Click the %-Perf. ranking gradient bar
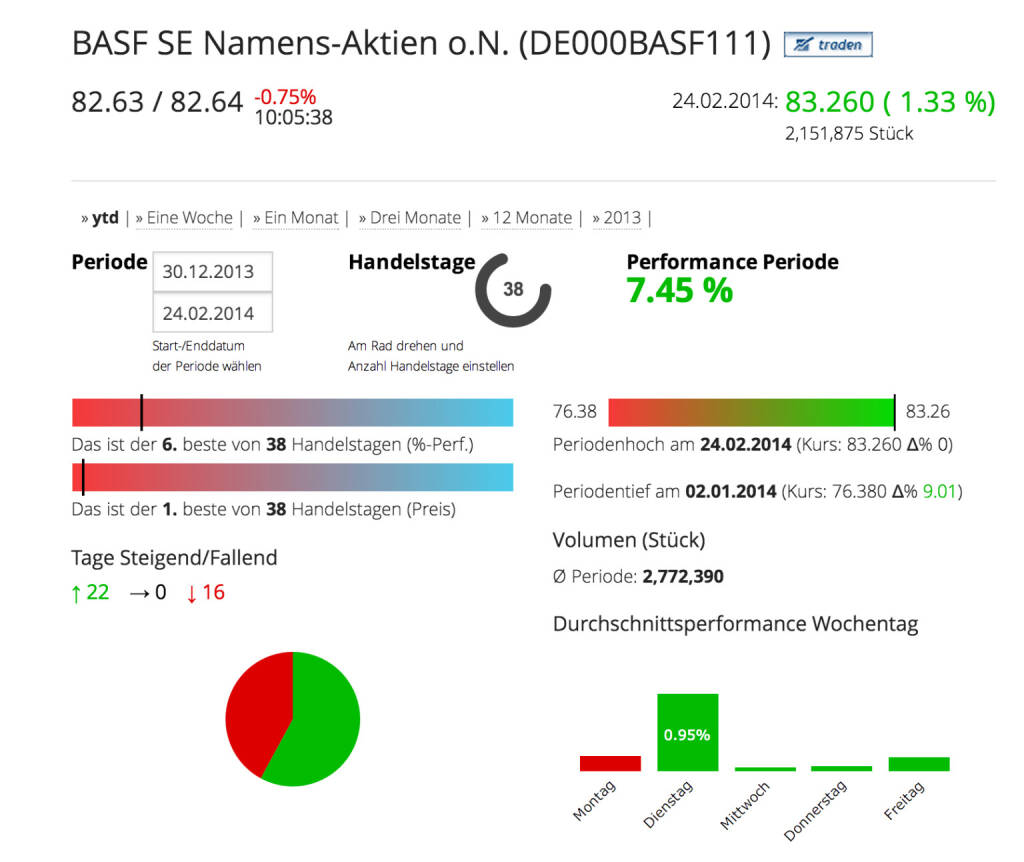 pyautogui.click(x=292, y=412)
